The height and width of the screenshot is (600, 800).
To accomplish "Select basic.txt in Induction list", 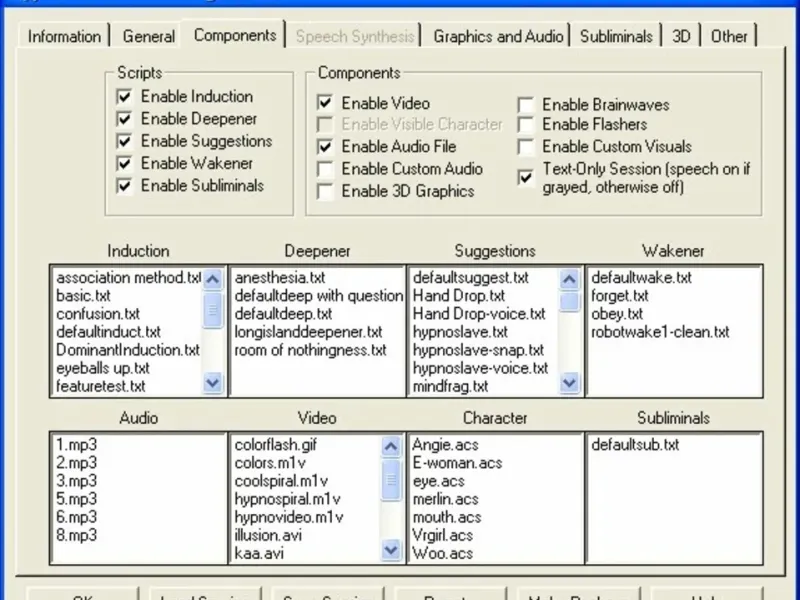I will click(x=83, y=296).
